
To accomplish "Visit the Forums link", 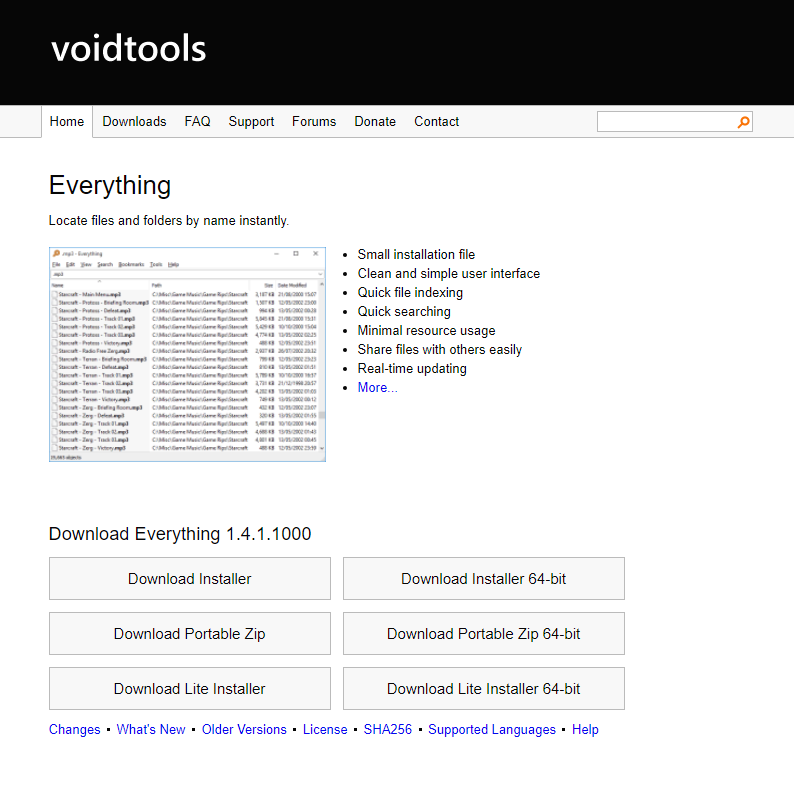I will coord(314,121).
